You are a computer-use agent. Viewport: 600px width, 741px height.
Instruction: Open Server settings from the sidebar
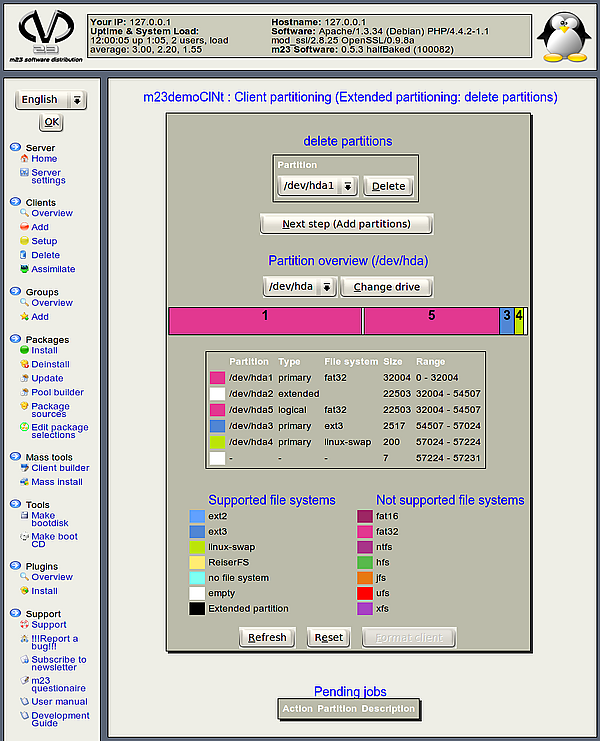pyautogui.click(x=48, y=176)
